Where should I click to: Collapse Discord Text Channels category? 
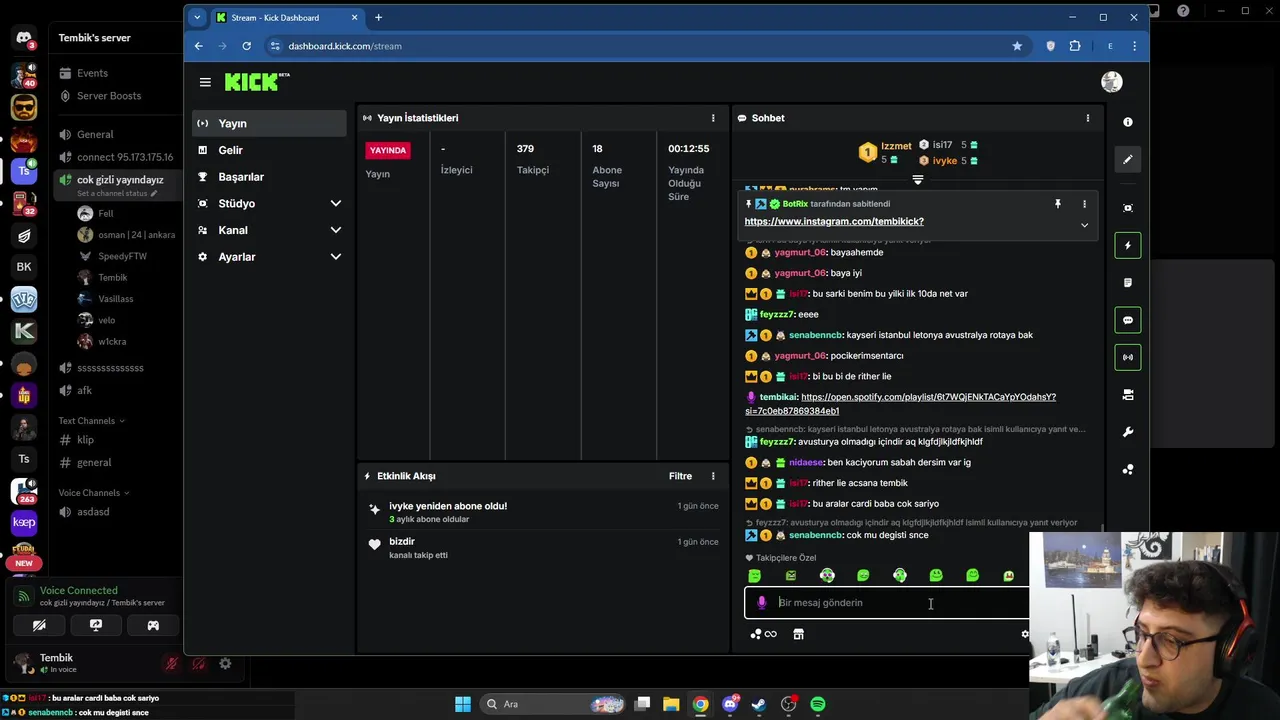[91, 421]
